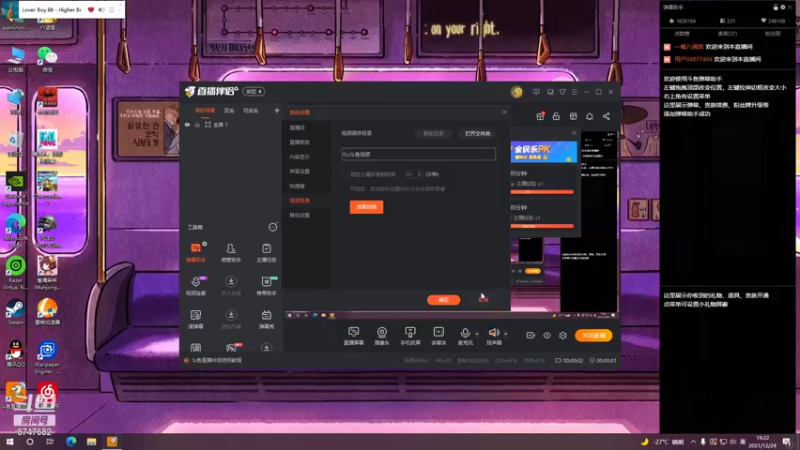800x450 pixels.
Task: Open the type selector pill beside logo
Action: point(253,91)
